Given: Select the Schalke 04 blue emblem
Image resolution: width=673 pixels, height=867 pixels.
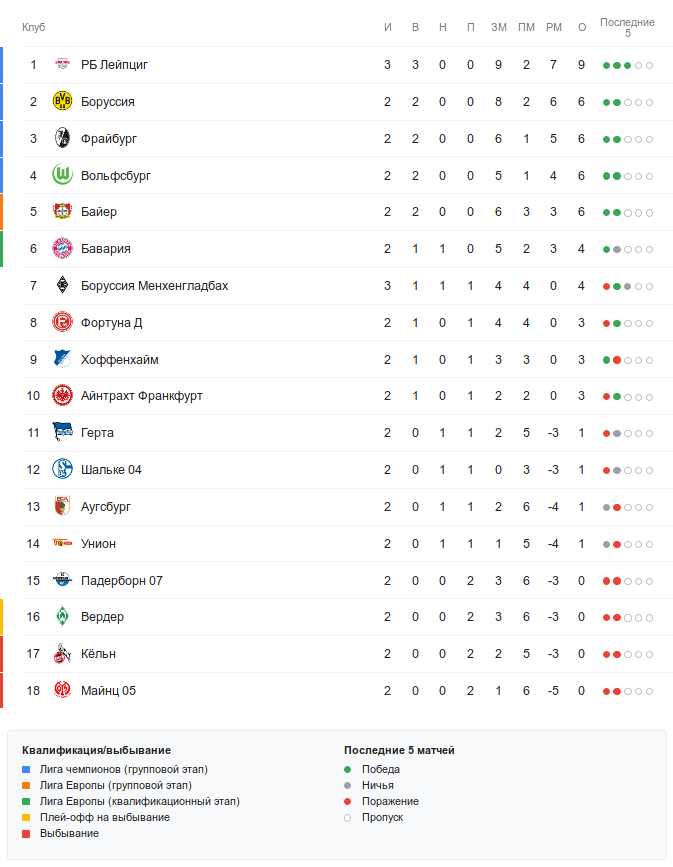Looking at the screenshot, I should 63,470.
